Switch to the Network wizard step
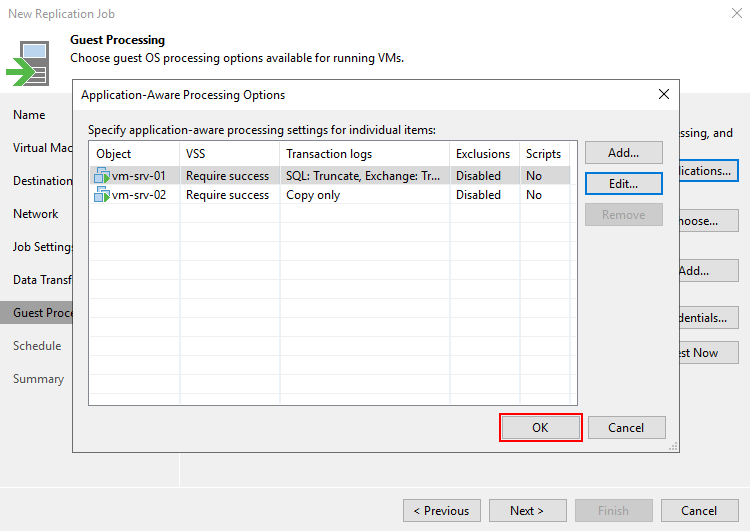This screenshot has height=531, width=750. (x=35, y=214)
